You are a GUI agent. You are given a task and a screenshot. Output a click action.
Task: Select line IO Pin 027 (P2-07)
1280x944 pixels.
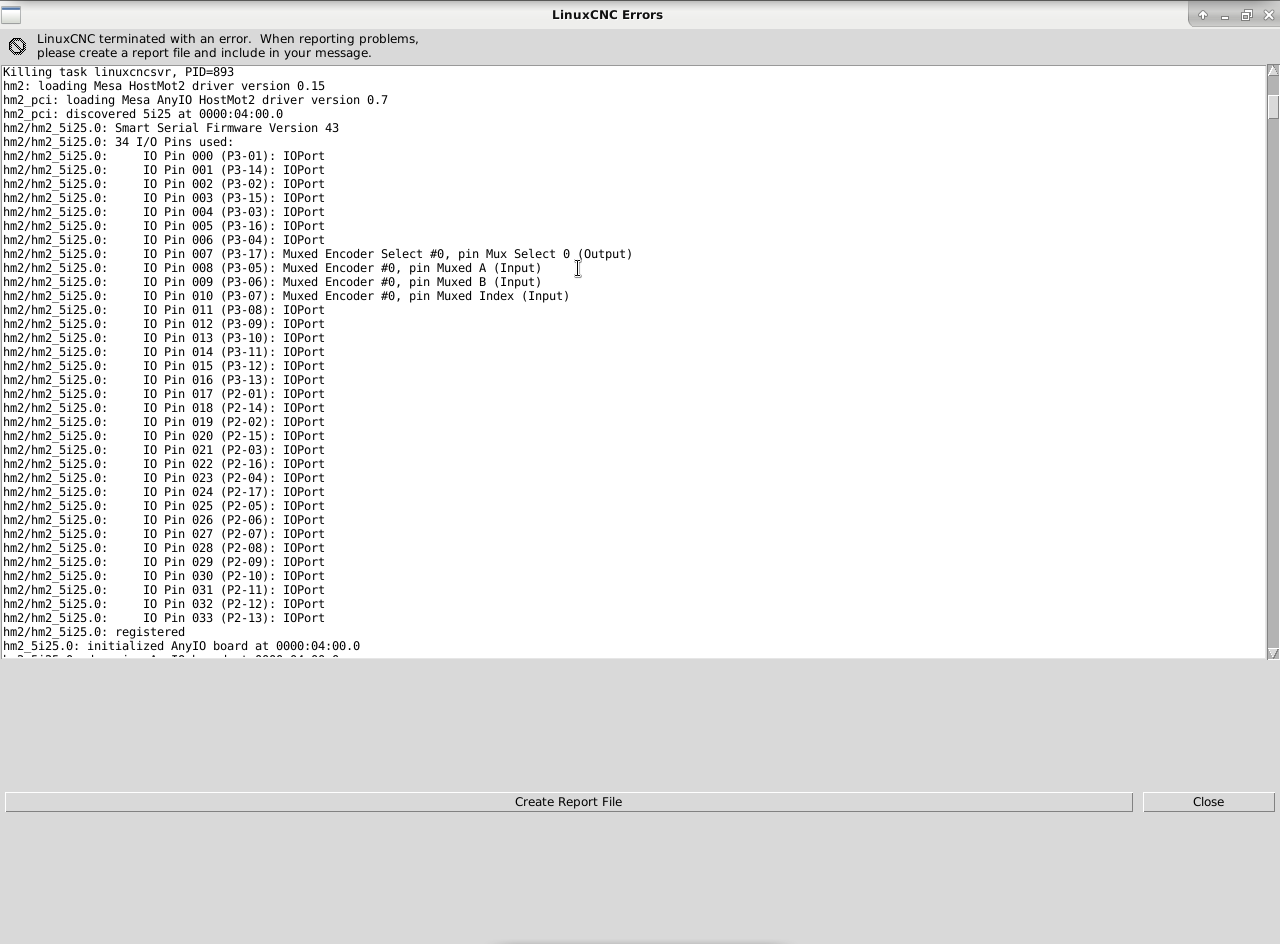[x=164, y=534]
